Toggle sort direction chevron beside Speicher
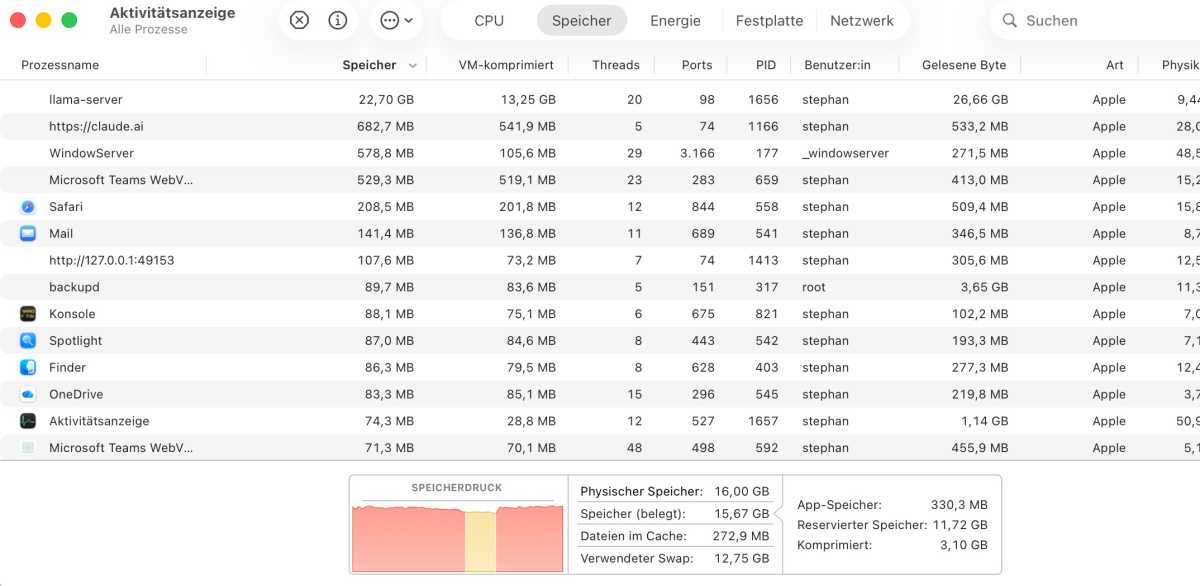This screenshot has height=586, width=1200. (412, 65)
